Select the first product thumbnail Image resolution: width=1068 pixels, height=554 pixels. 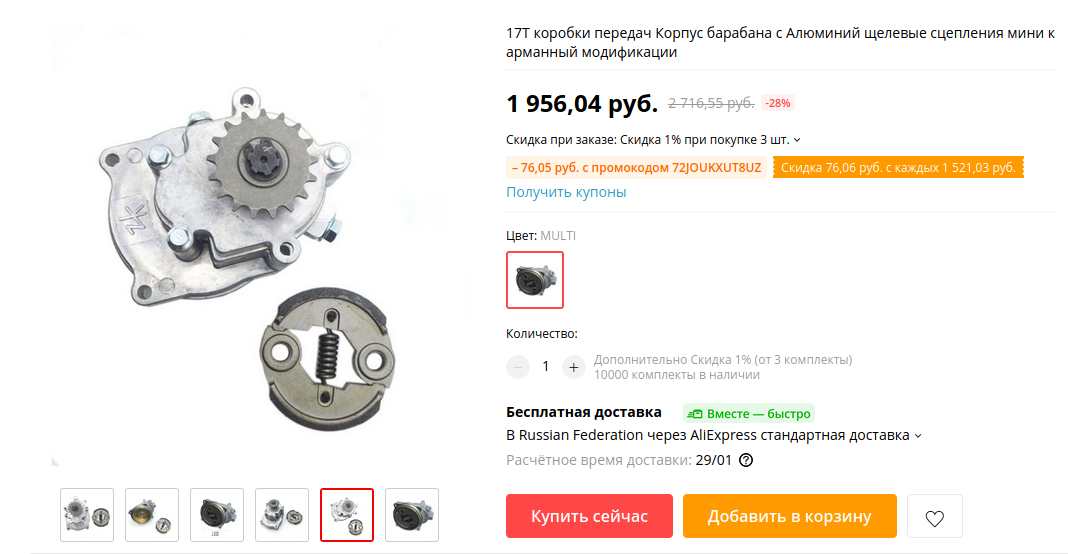tap(87, 515)
